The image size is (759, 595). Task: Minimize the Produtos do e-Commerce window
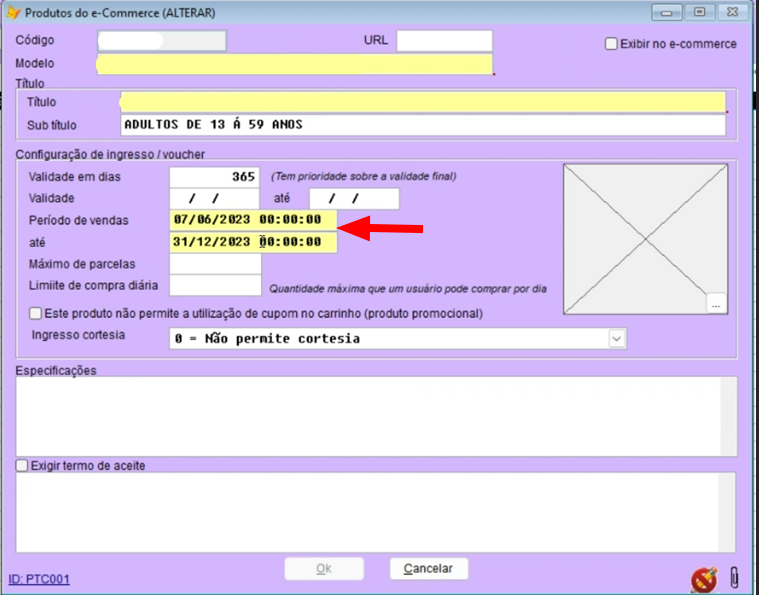[667, 13]
